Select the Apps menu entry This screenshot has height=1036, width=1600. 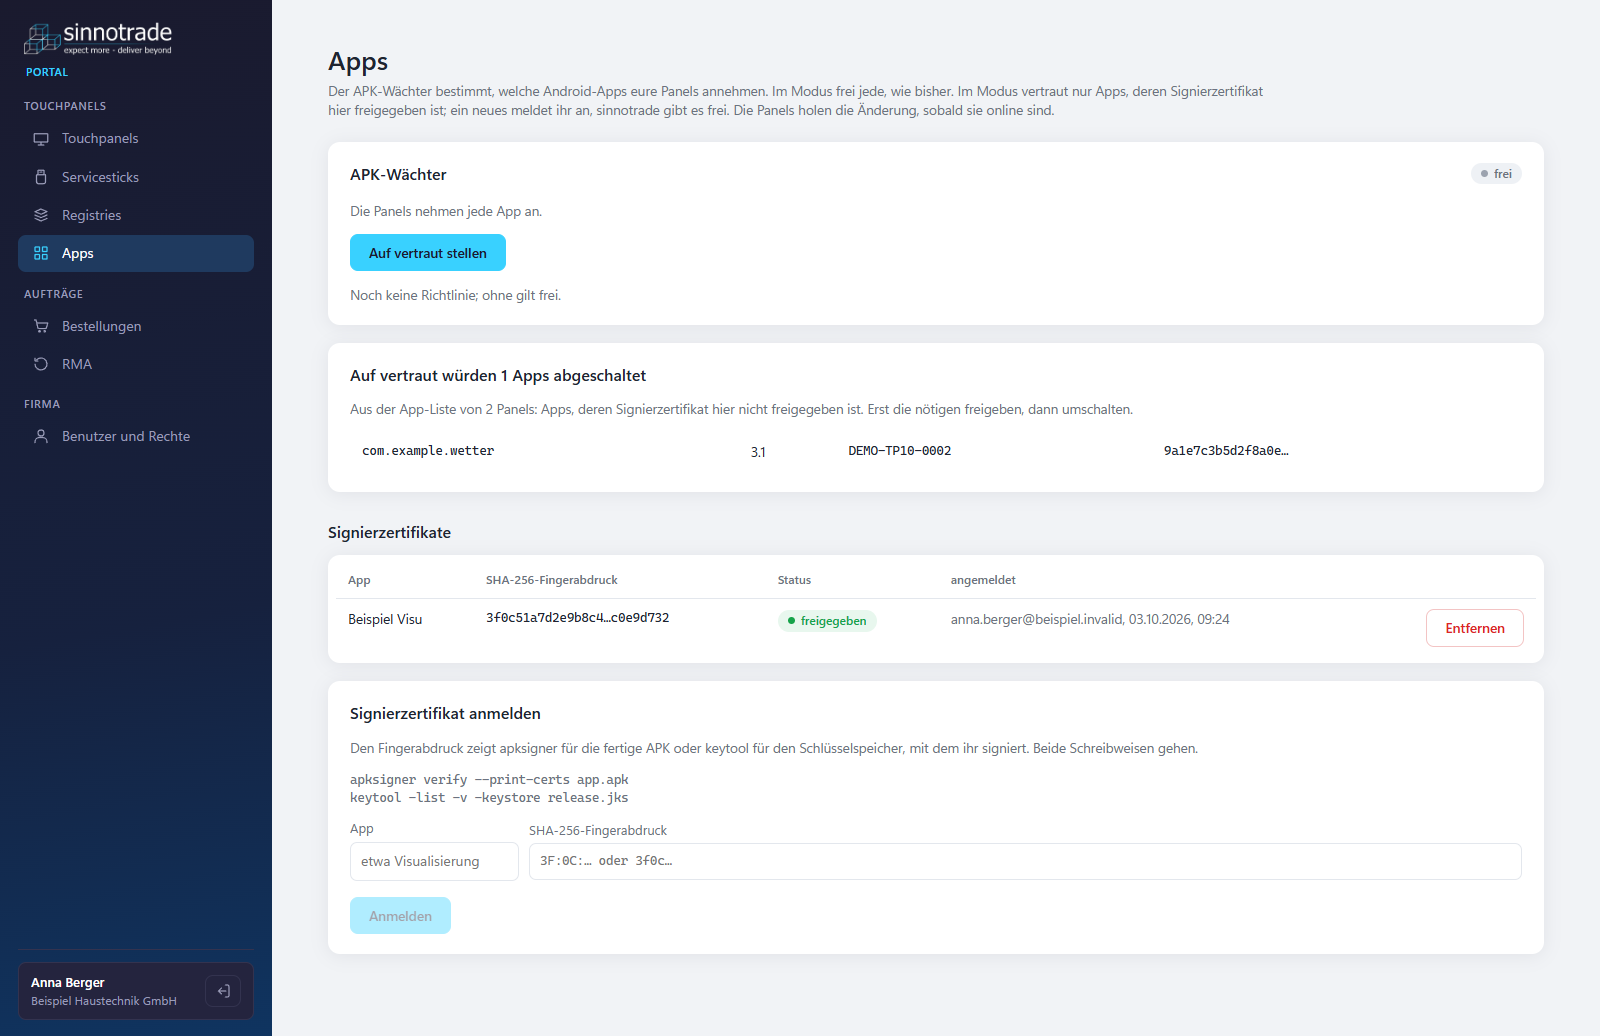point(136,253)
